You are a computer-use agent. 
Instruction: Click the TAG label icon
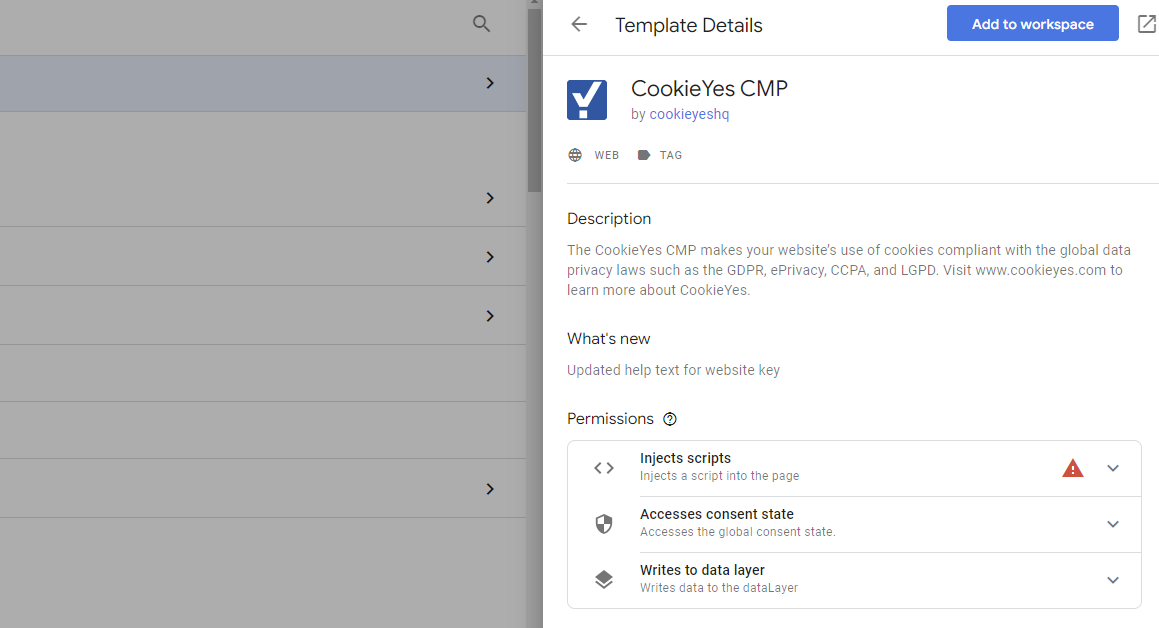click(644, 155)
